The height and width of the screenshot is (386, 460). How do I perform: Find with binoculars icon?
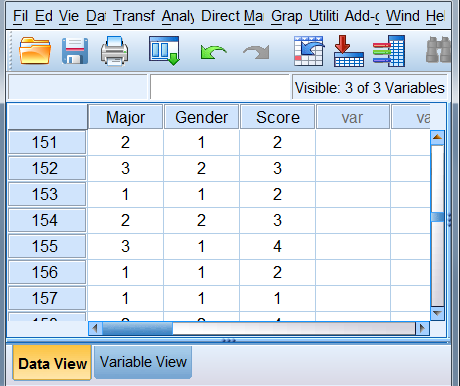pyautogui.click(x=438, y=50)
